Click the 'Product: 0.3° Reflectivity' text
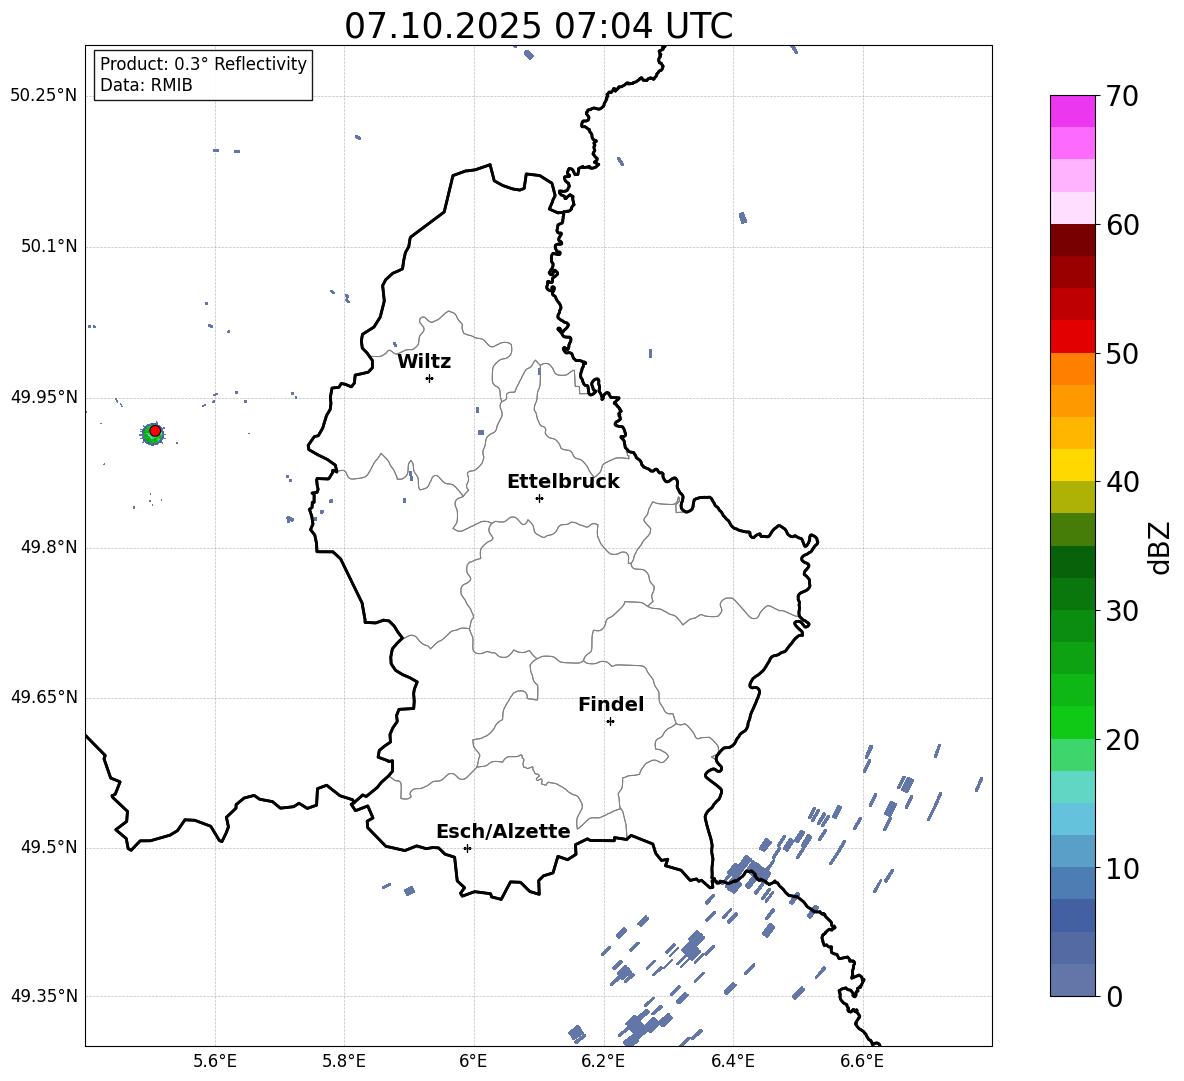This screenshot has height=1081, width=1184. click(203, 64)
